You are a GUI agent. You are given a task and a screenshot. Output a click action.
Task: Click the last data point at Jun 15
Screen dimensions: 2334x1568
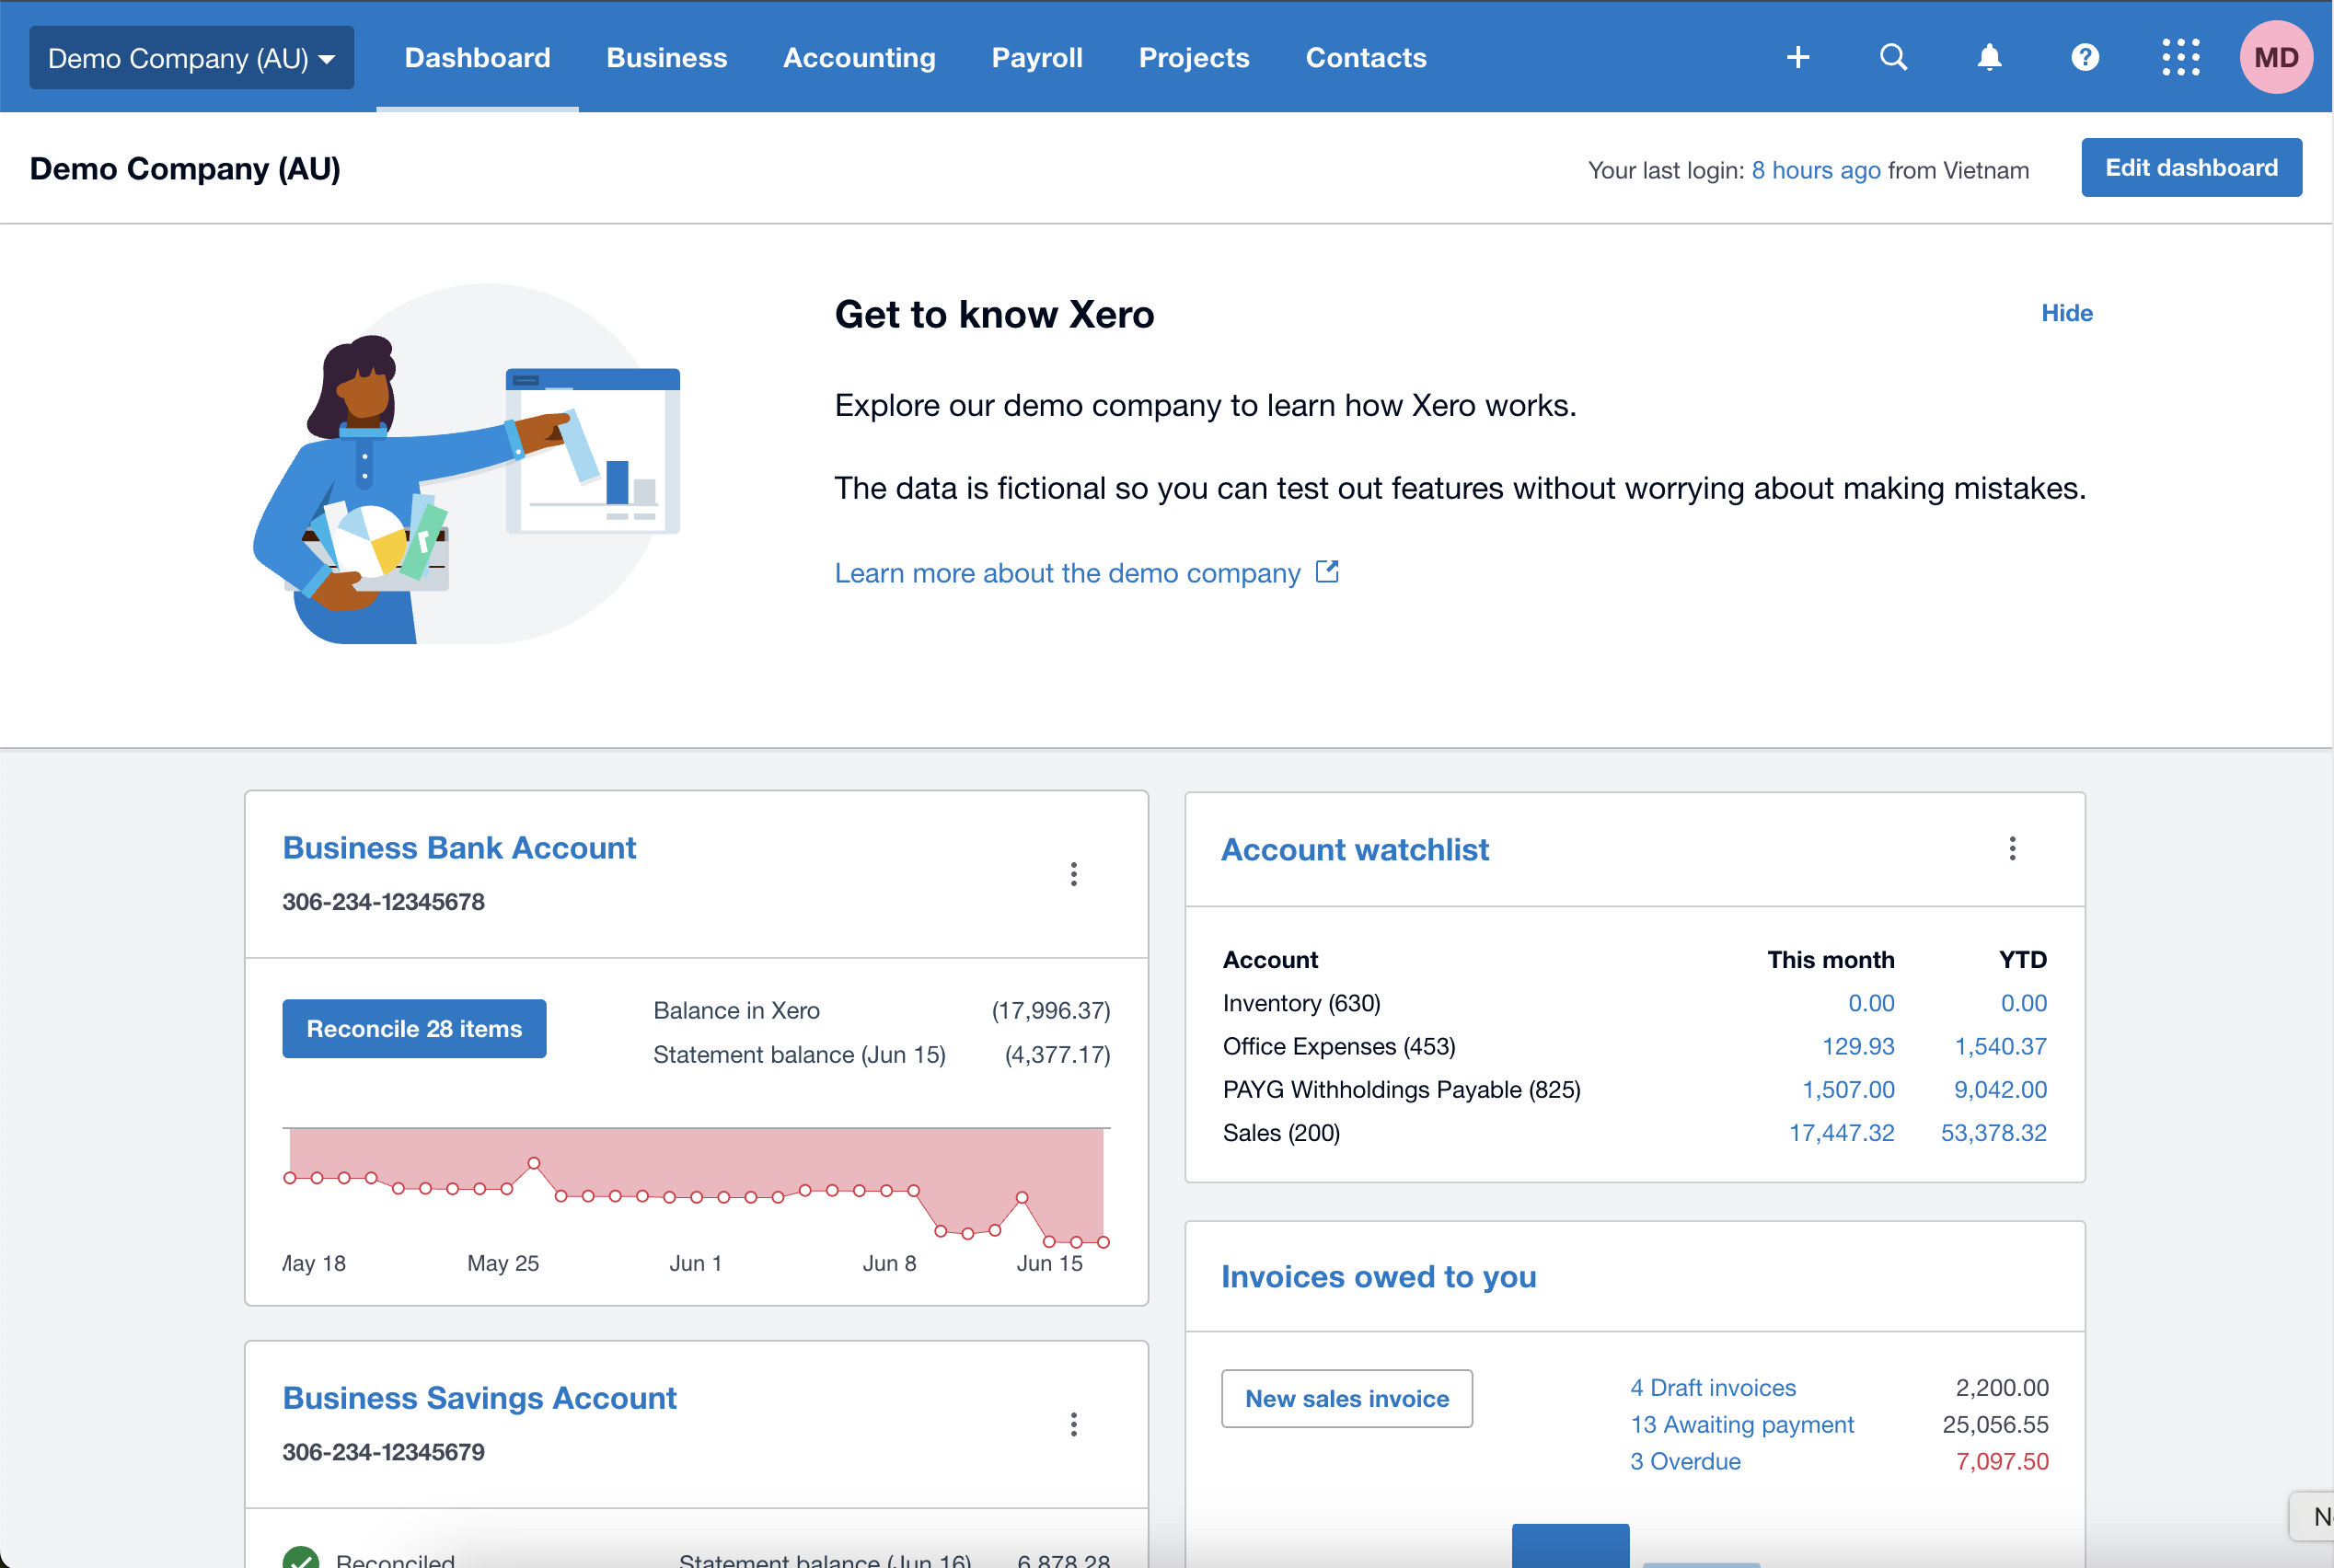click(x=1103, y=1242)
